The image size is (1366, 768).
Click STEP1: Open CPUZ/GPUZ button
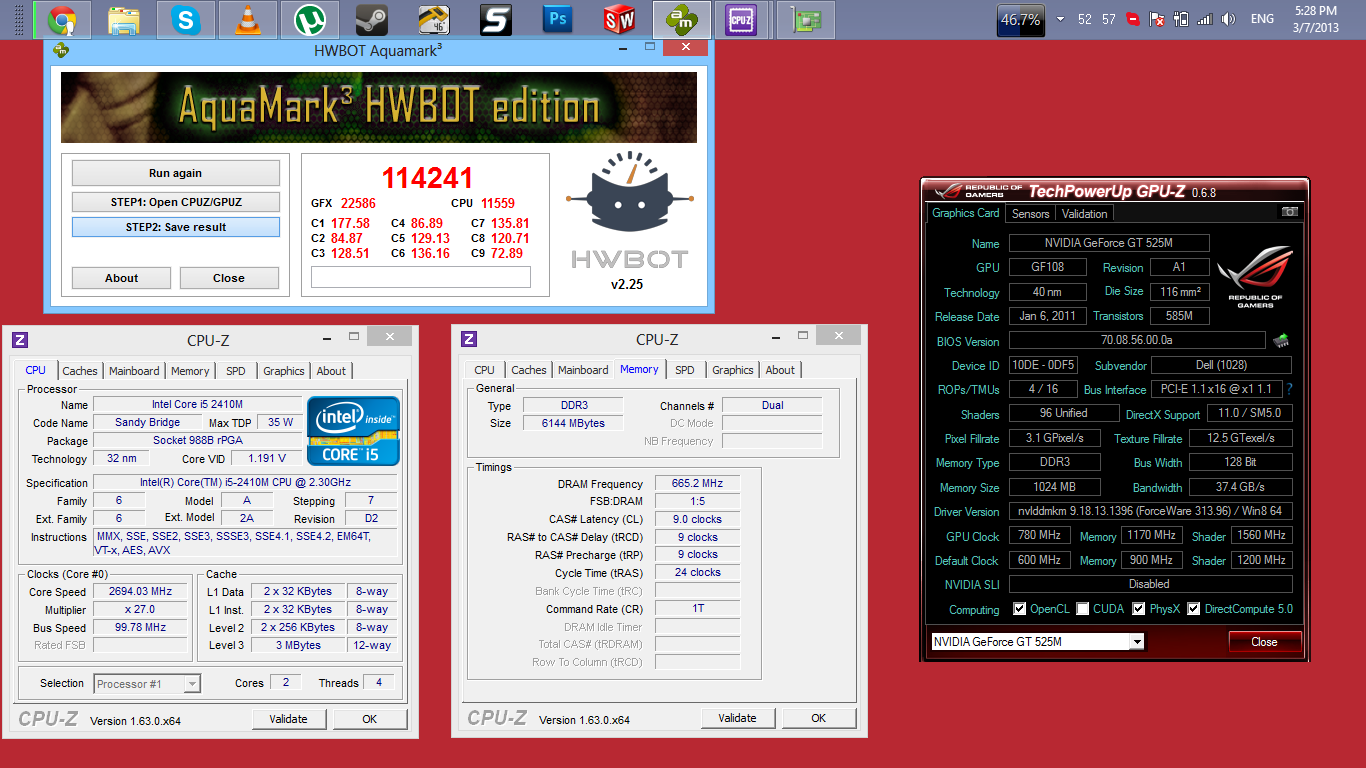click(175, 202)
